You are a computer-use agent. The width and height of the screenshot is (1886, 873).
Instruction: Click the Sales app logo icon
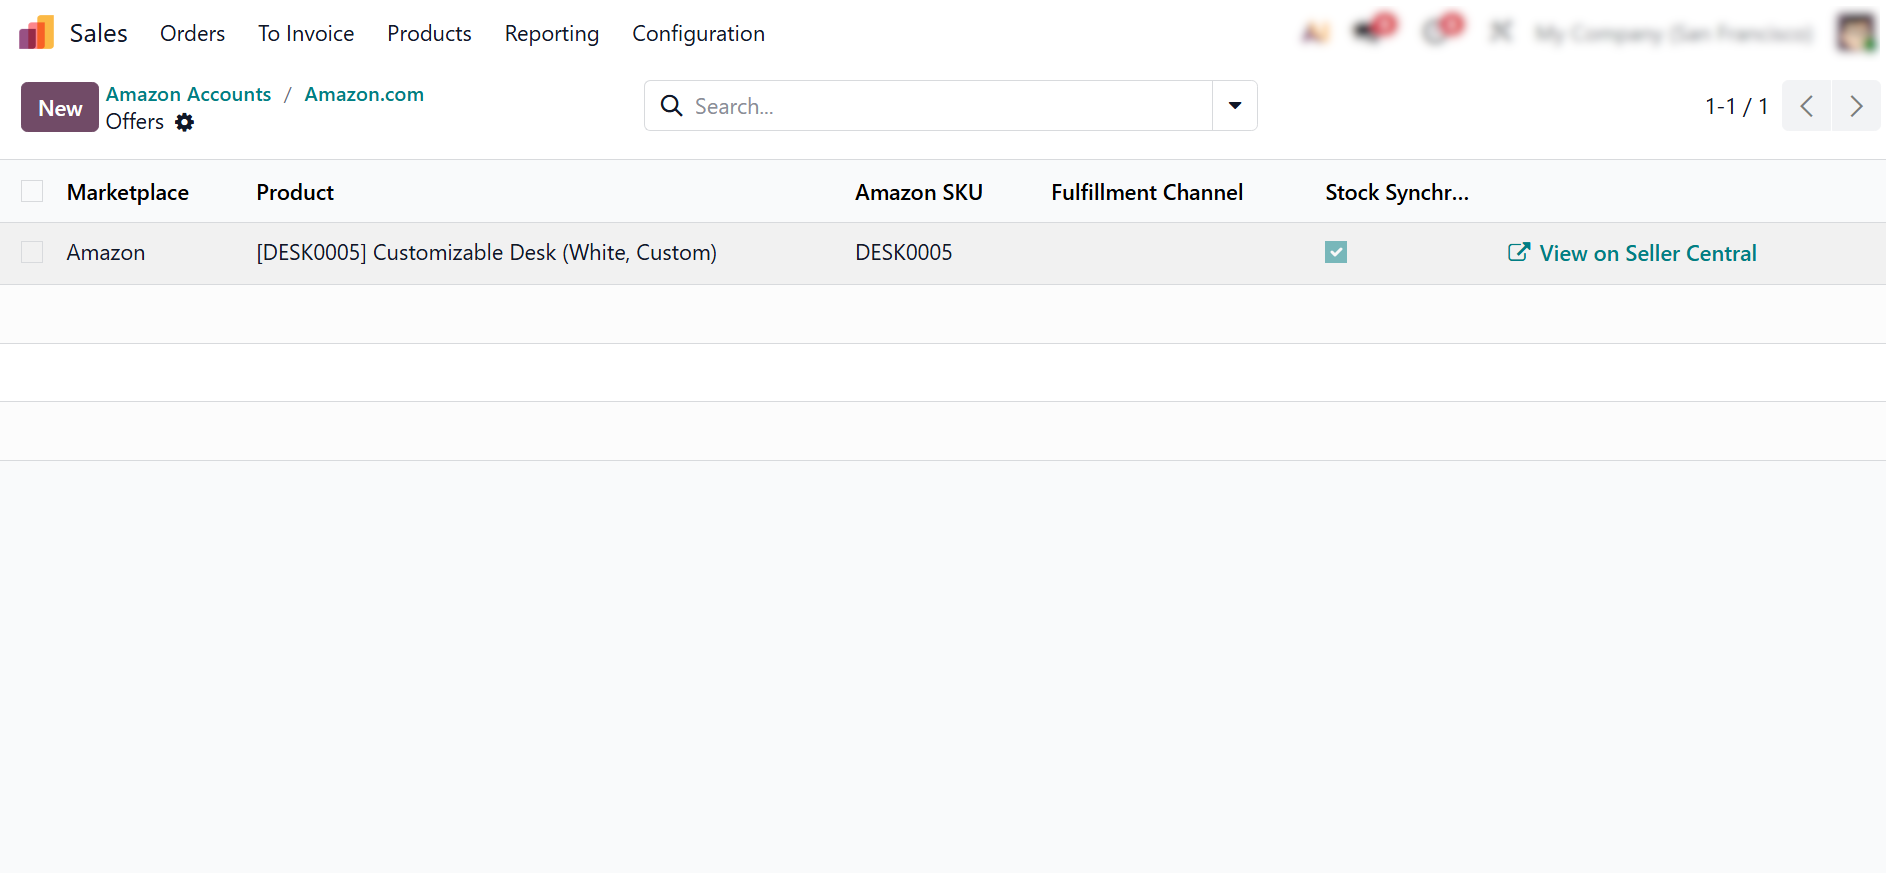pos(36,33)
